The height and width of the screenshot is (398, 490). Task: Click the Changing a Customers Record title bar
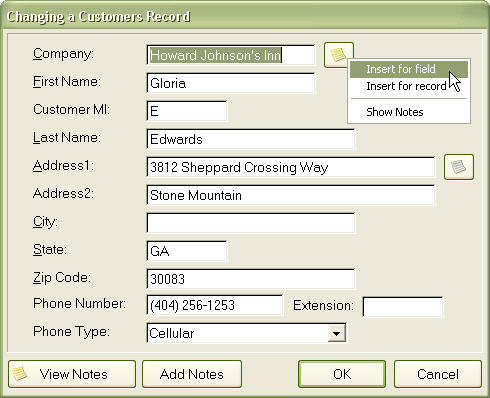(245, 16)
